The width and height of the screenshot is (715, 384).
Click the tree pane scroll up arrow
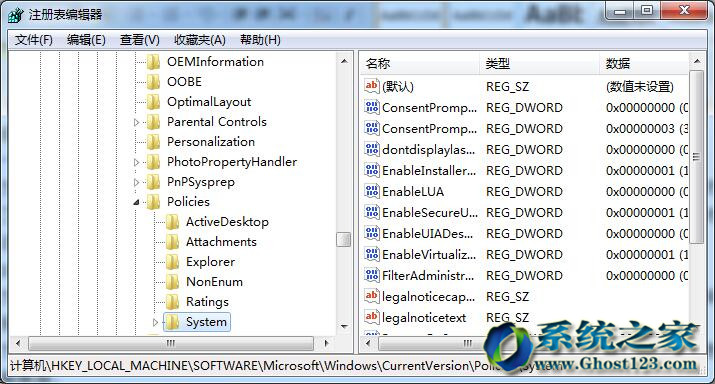(x=344, y=61)
